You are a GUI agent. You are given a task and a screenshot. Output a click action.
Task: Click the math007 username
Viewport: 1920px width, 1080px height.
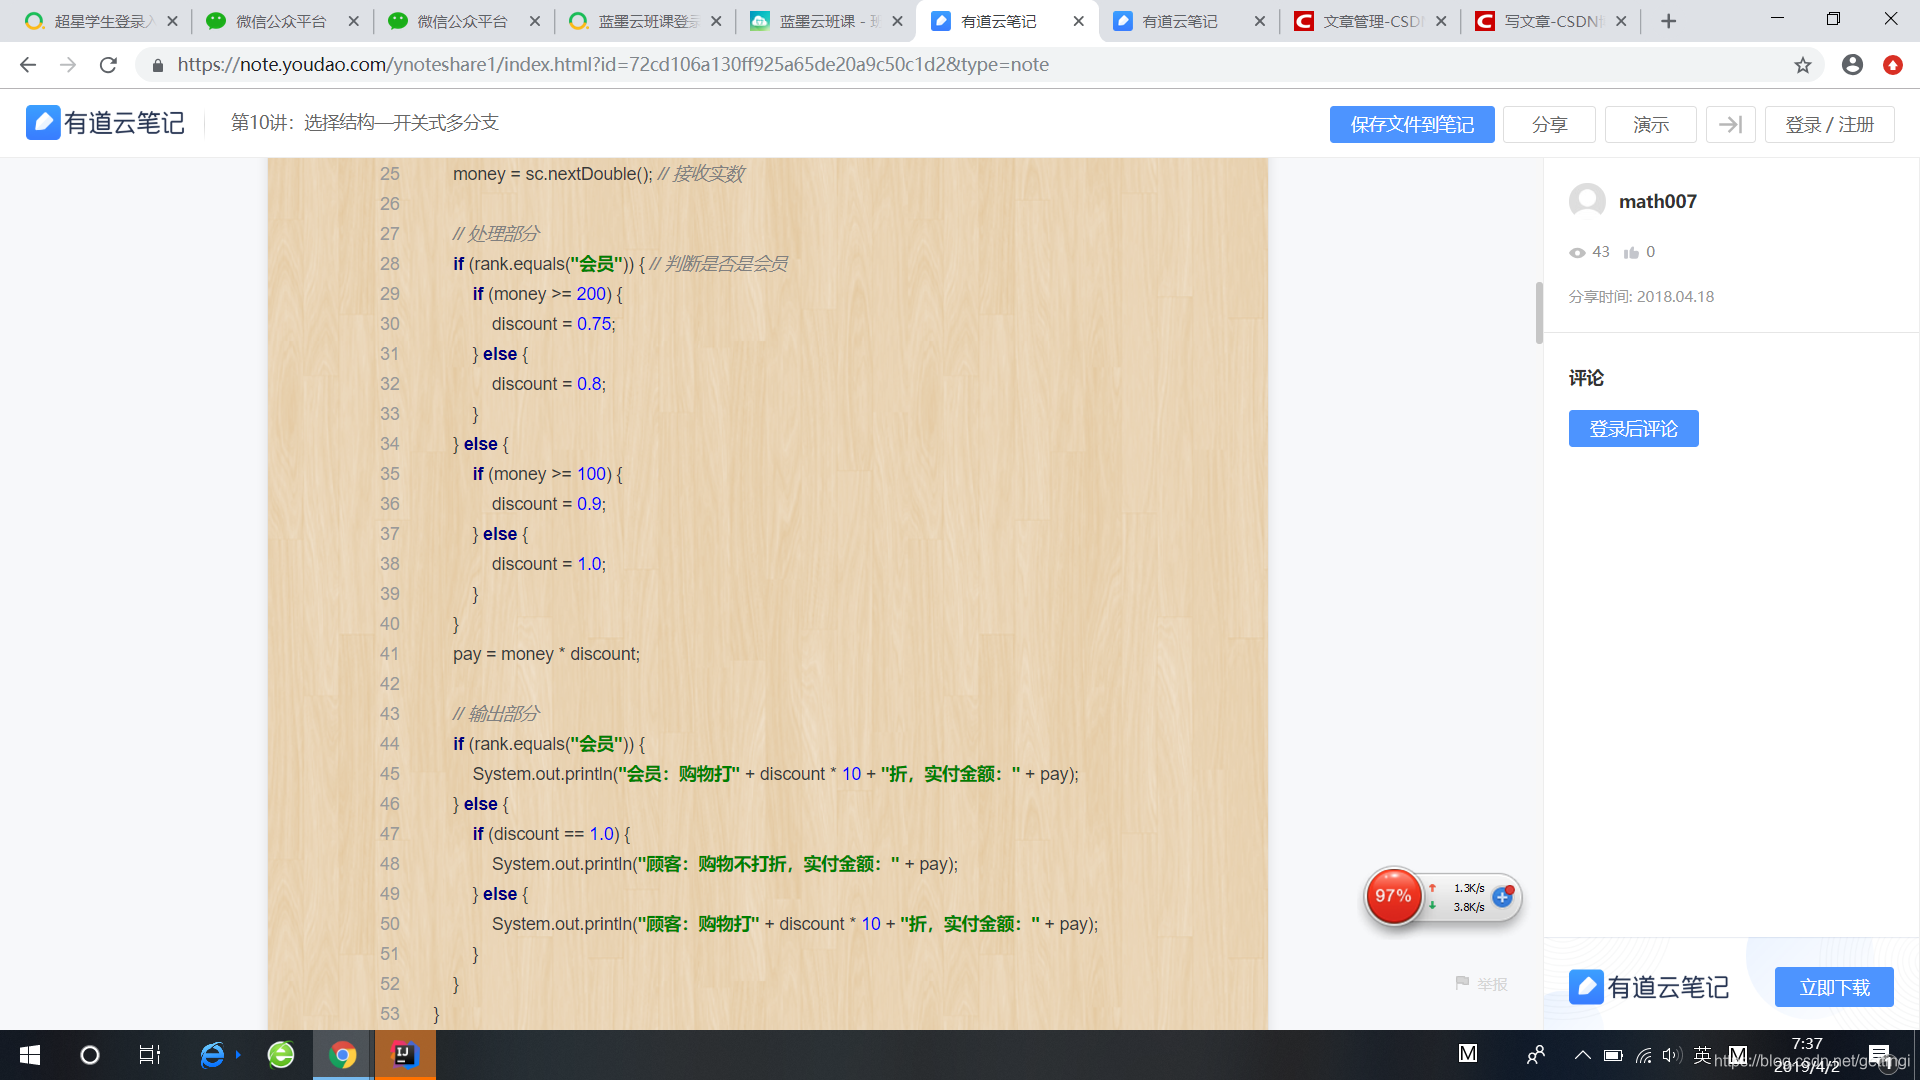[x=1657, y=201]
